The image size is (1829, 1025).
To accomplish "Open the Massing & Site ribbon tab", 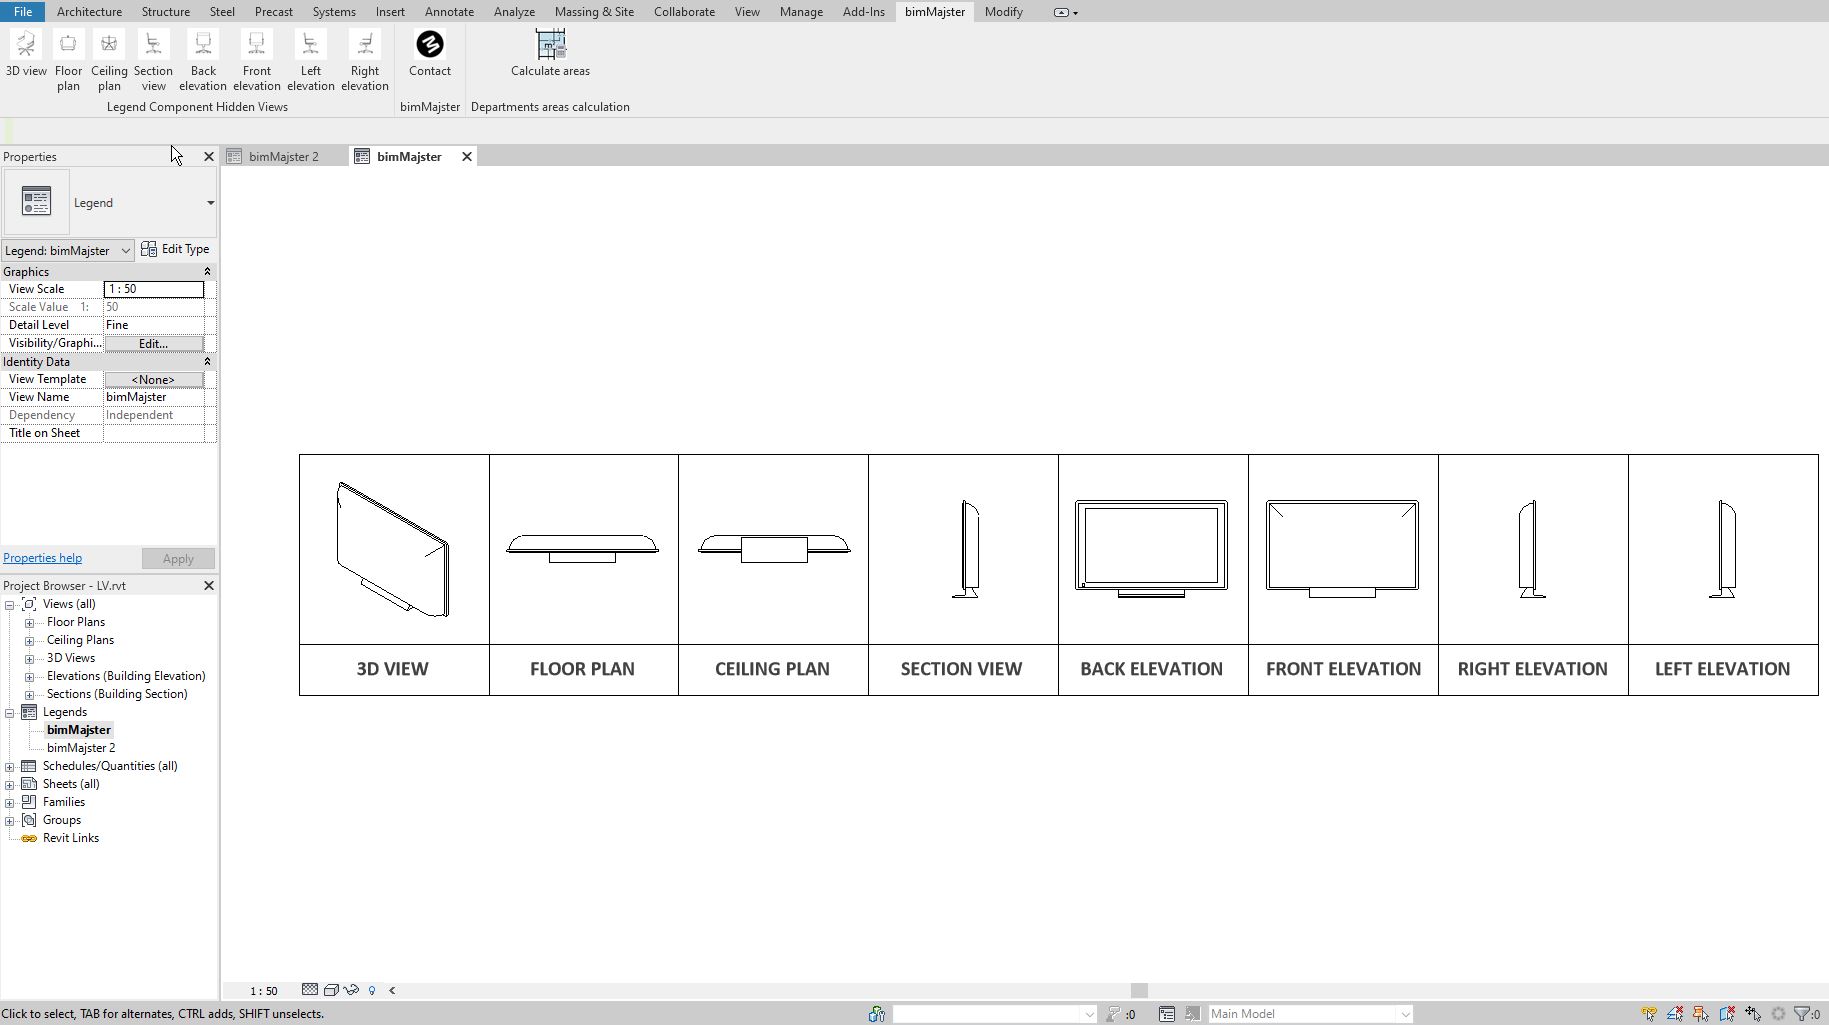I will [x=594, y=12].
